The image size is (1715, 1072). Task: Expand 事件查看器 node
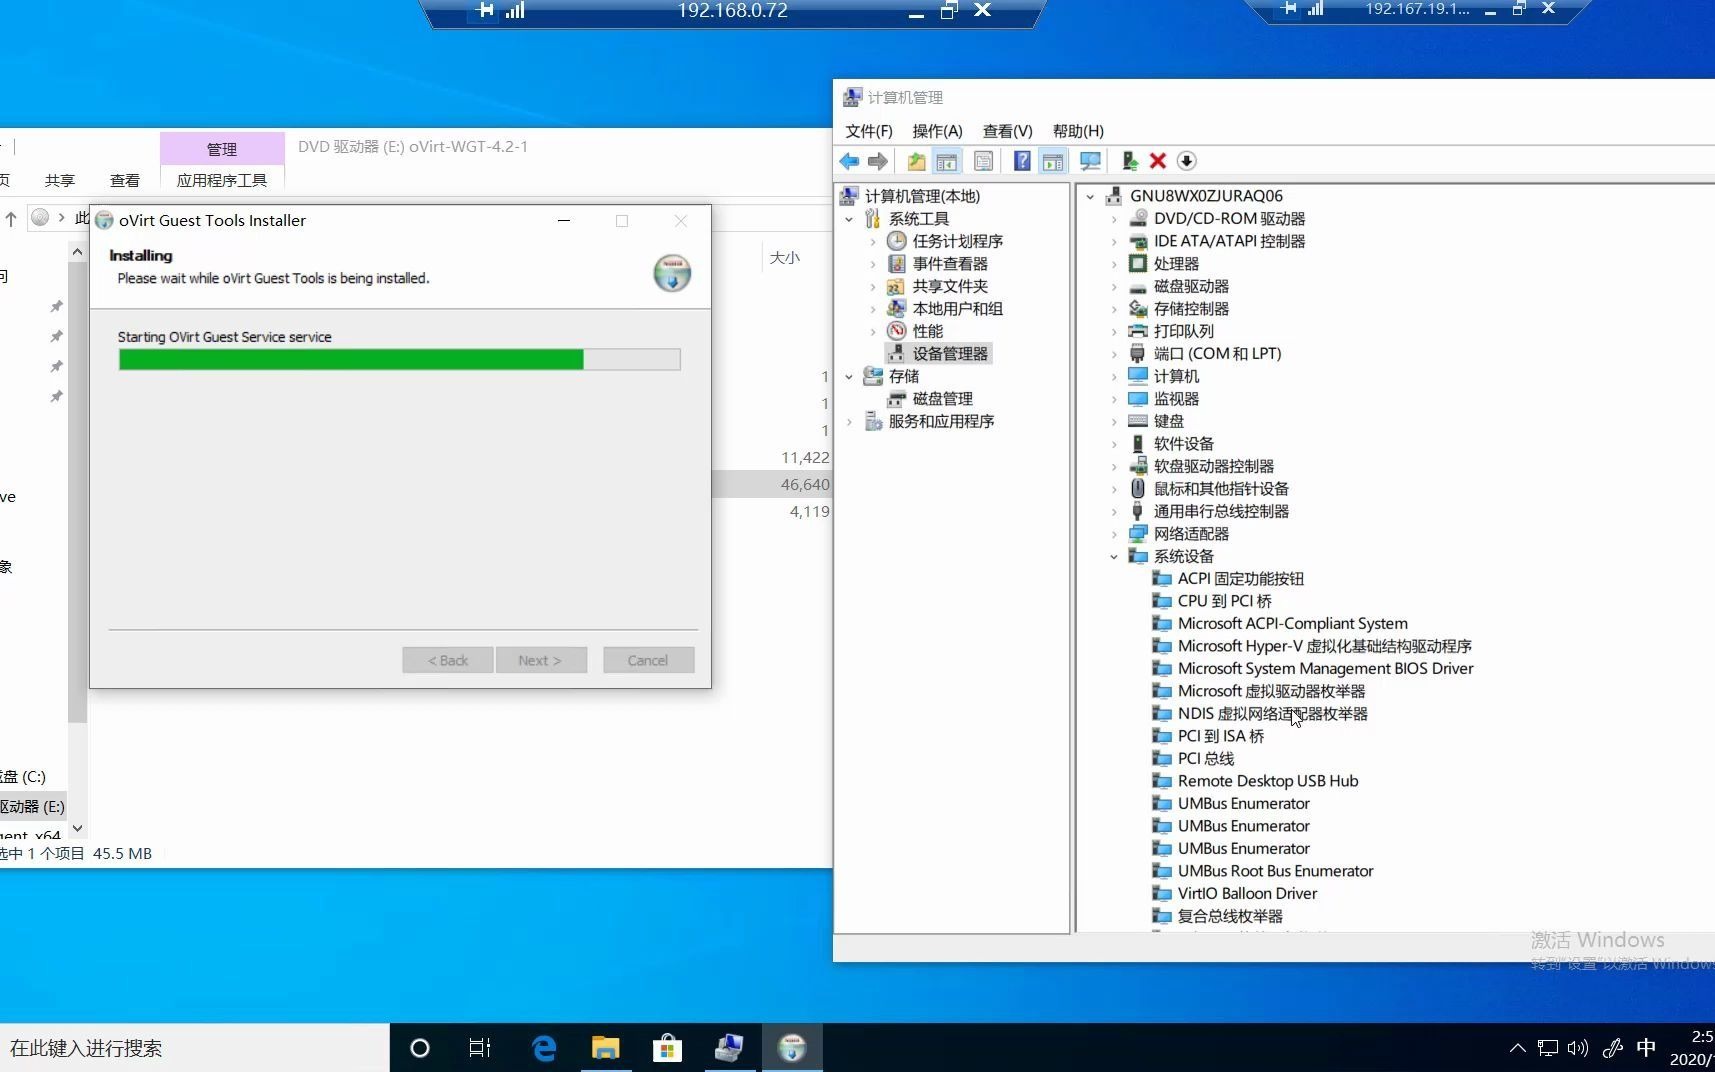point(873,264)
